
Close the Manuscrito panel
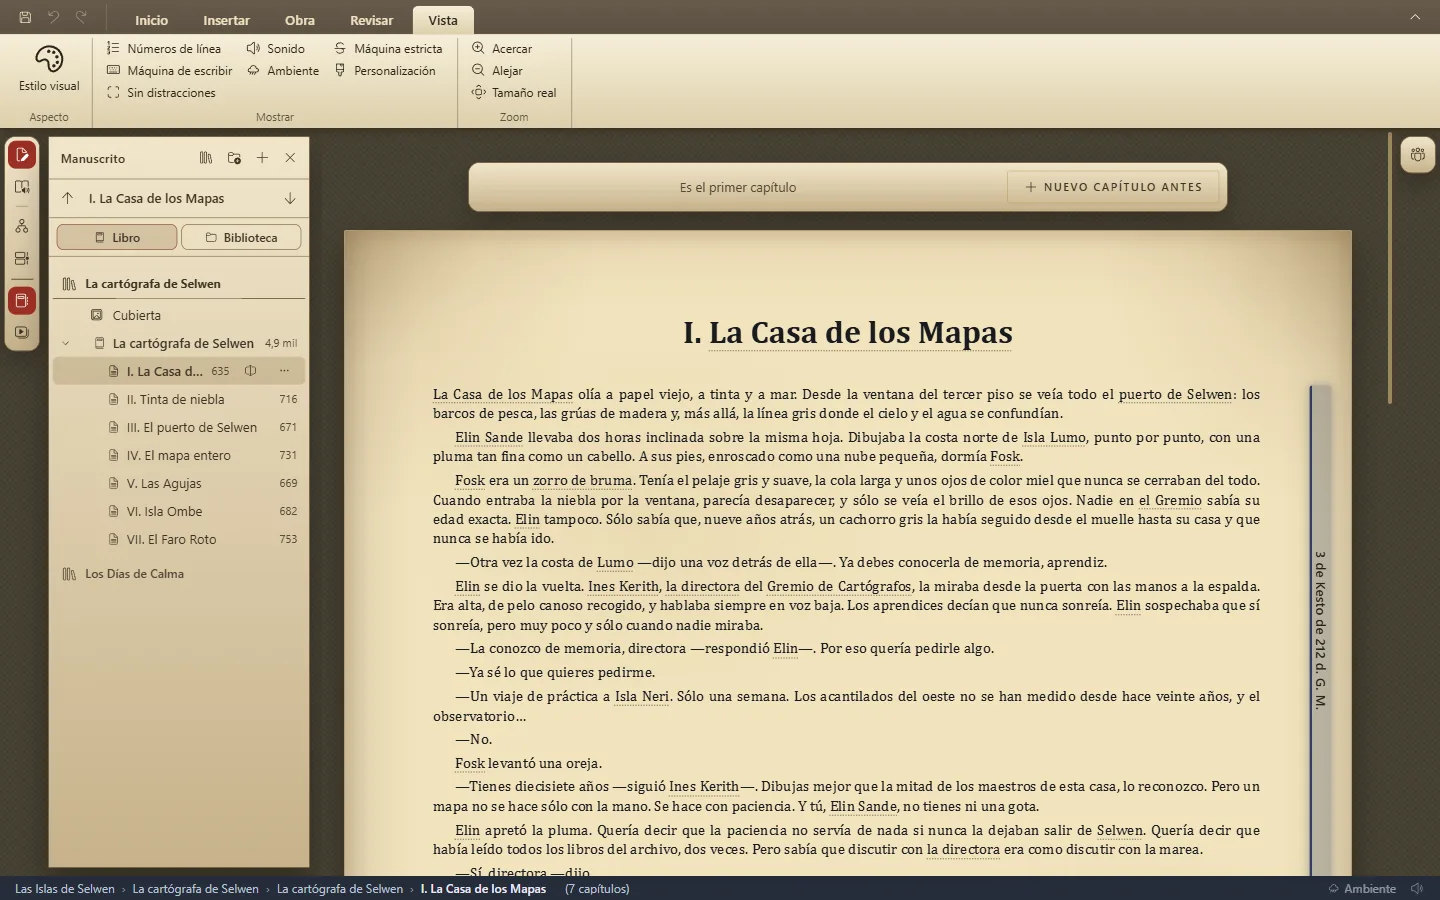click(x=290, y=158)
